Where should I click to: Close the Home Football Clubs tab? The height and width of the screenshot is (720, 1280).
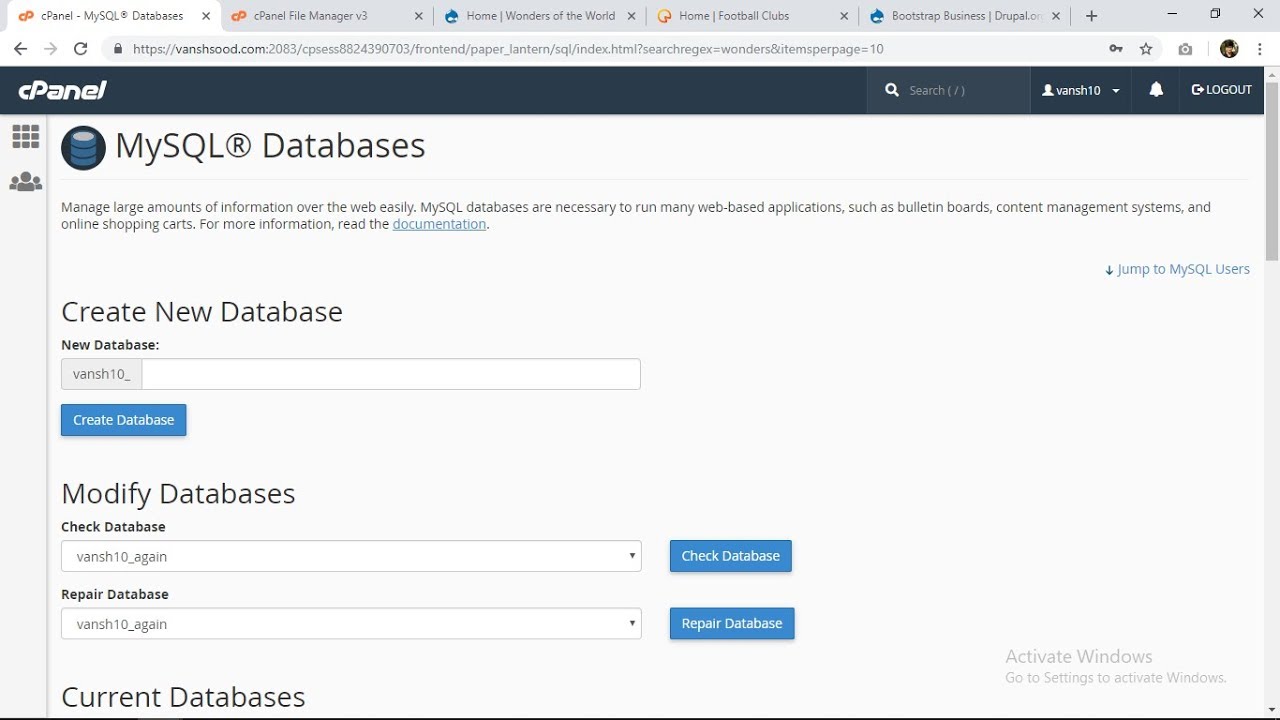(844, 16)
